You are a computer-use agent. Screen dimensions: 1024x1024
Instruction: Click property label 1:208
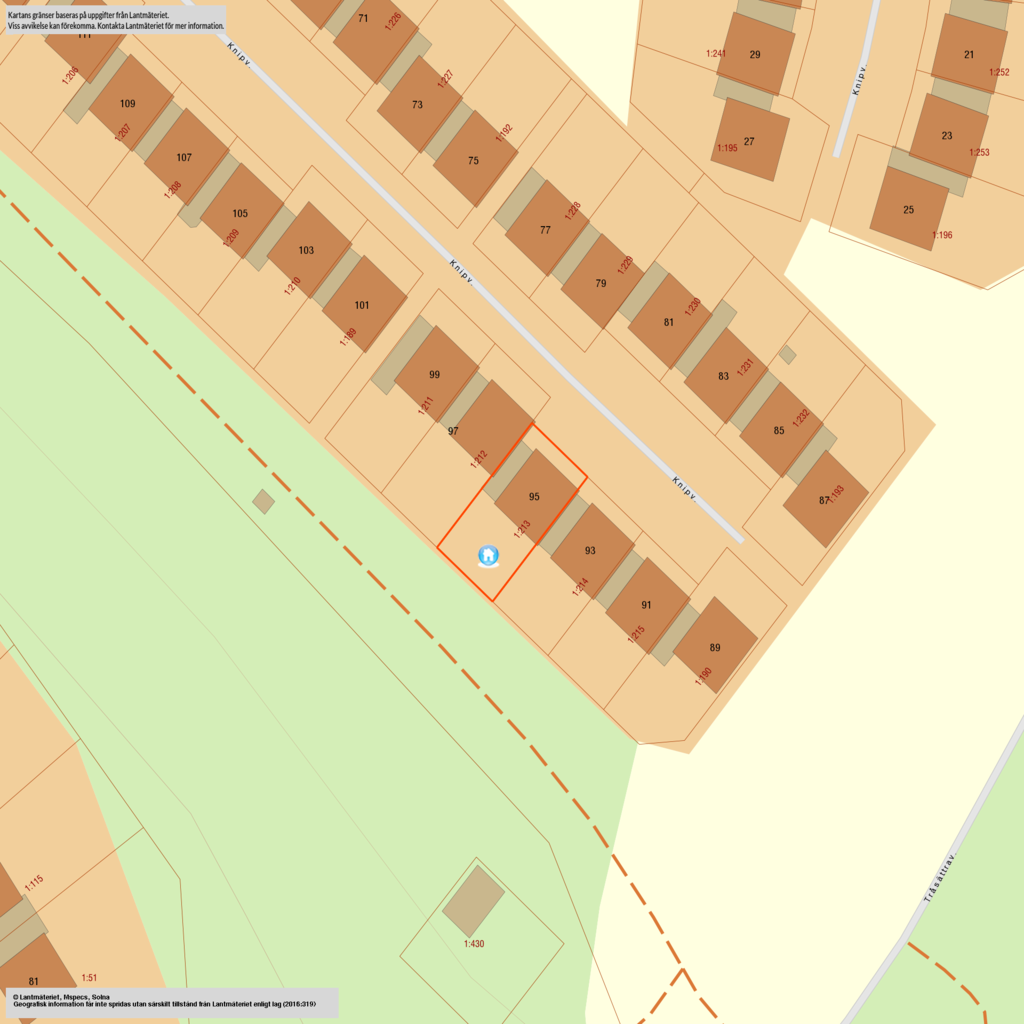(172, 190)
